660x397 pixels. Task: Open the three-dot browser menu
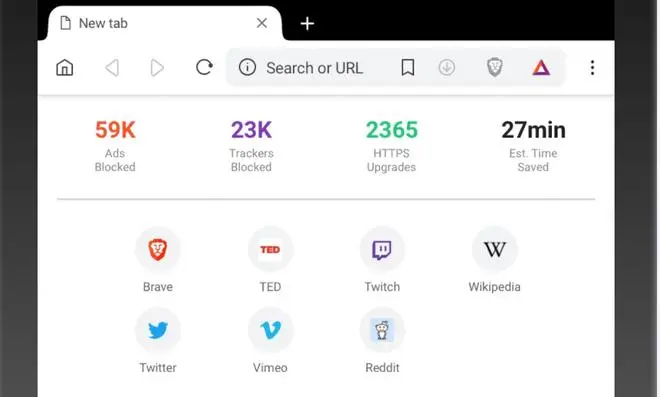coord(592,67)
